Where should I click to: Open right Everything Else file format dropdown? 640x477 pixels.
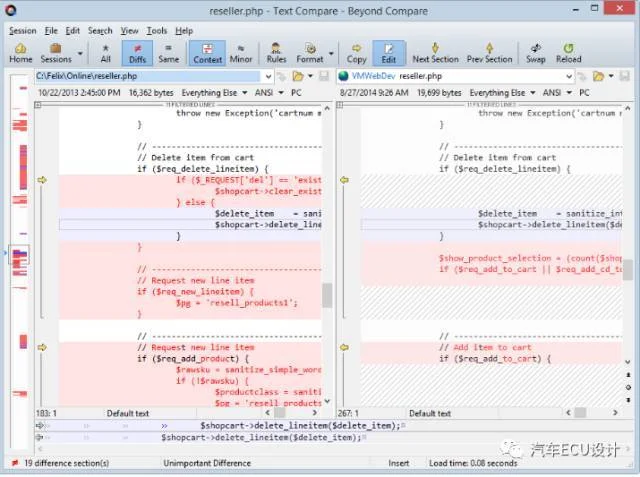coord(502,93)
